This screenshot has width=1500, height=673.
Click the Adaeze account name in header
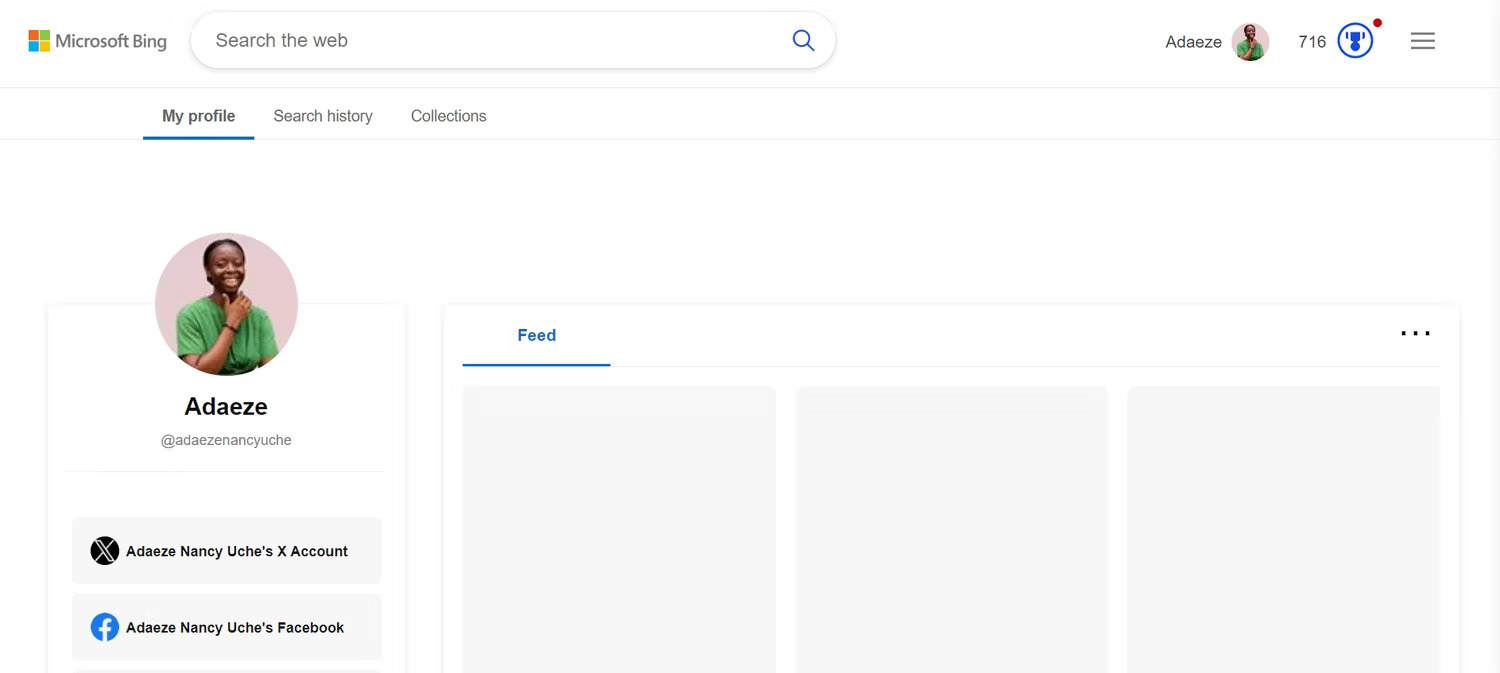coord(1193,42)
